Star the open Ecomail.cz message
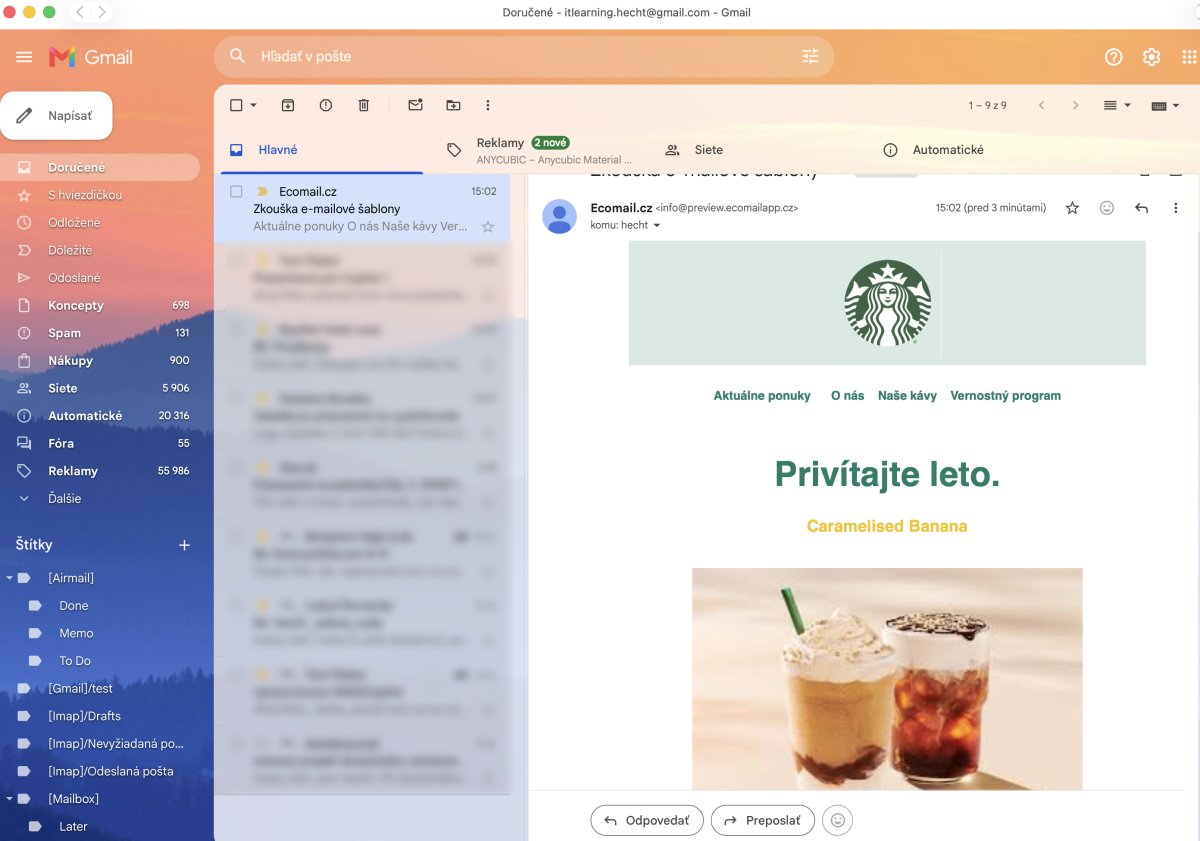This screenshot has width=1200, height=841. pos(1072,208)
